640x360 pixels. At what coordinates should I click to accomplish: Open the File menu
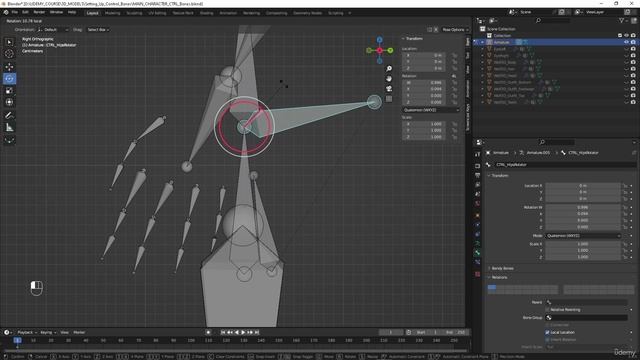pyautogui.click(x=15, y=12)
